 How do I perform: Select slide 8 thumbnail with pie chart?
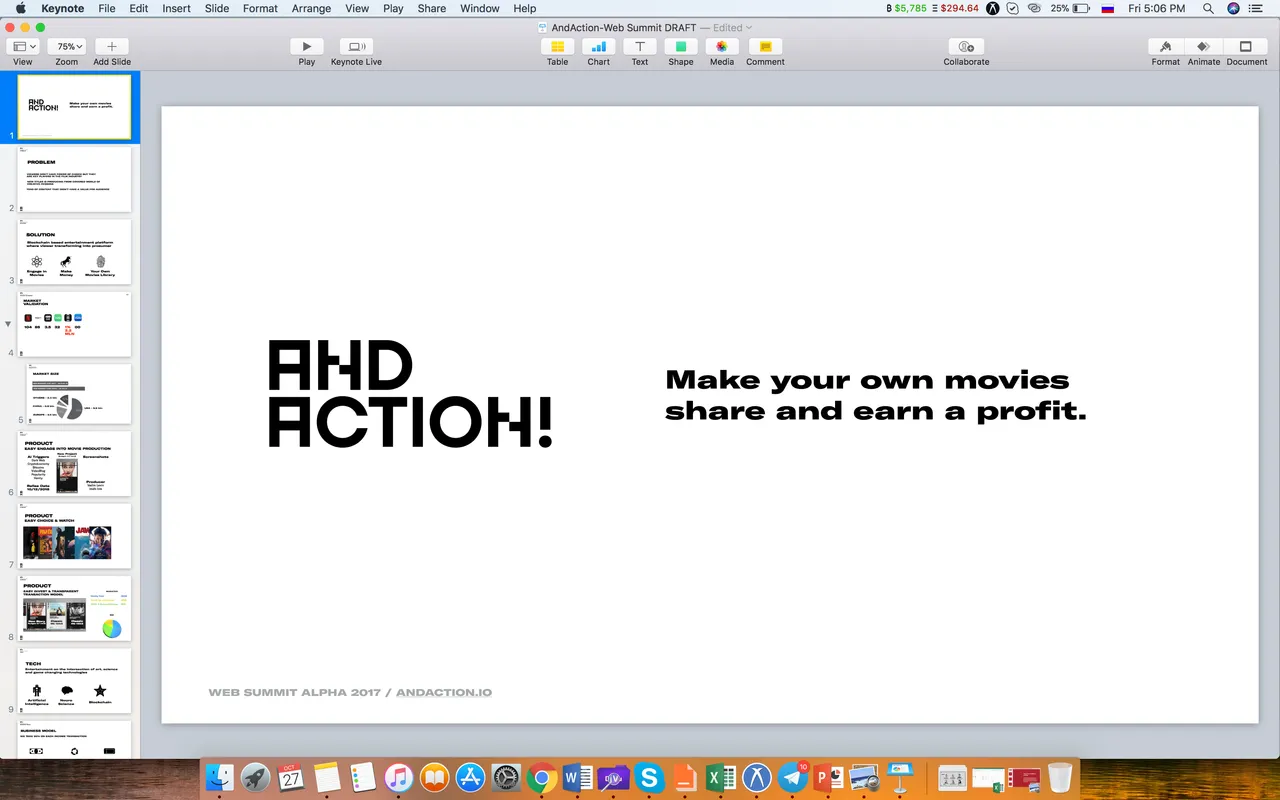[x=75, y=609]
